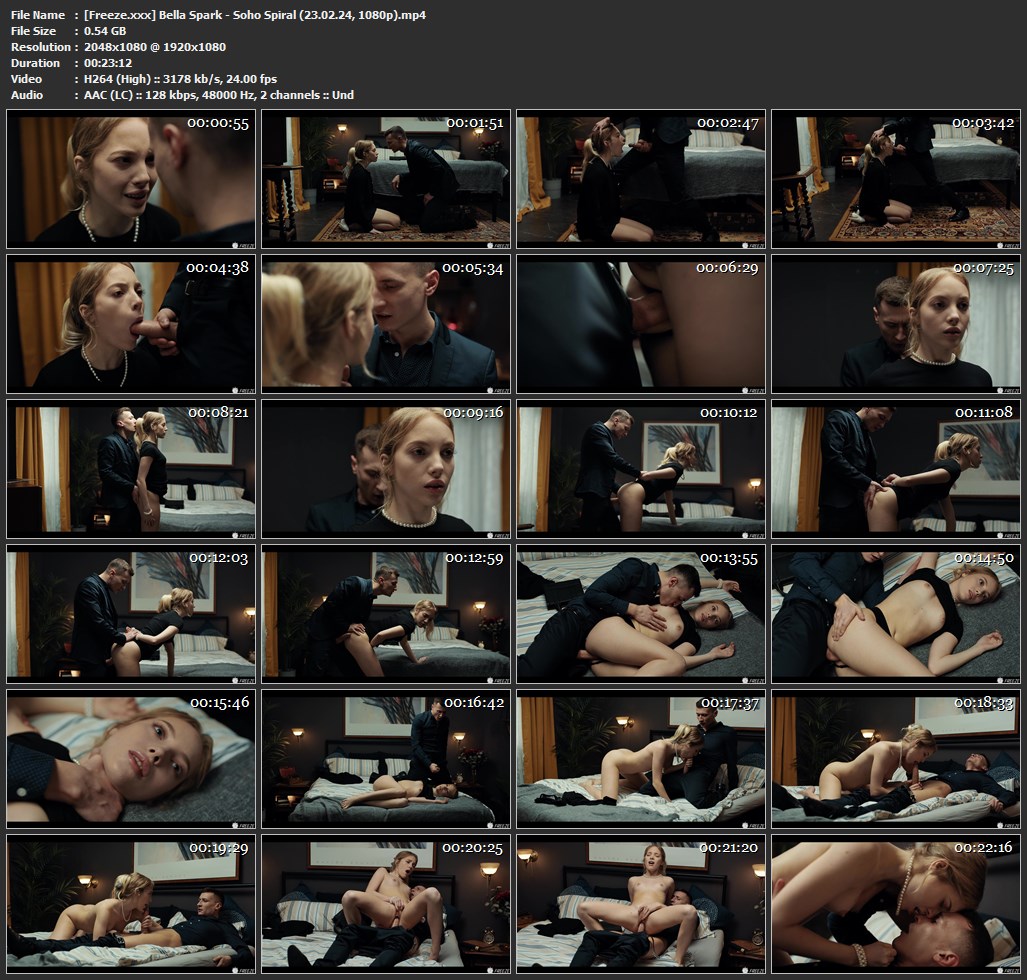This screenshot has height=980, width=1027.
Task: Click the Duration value 00:23:12
Action: pos(108,63)
